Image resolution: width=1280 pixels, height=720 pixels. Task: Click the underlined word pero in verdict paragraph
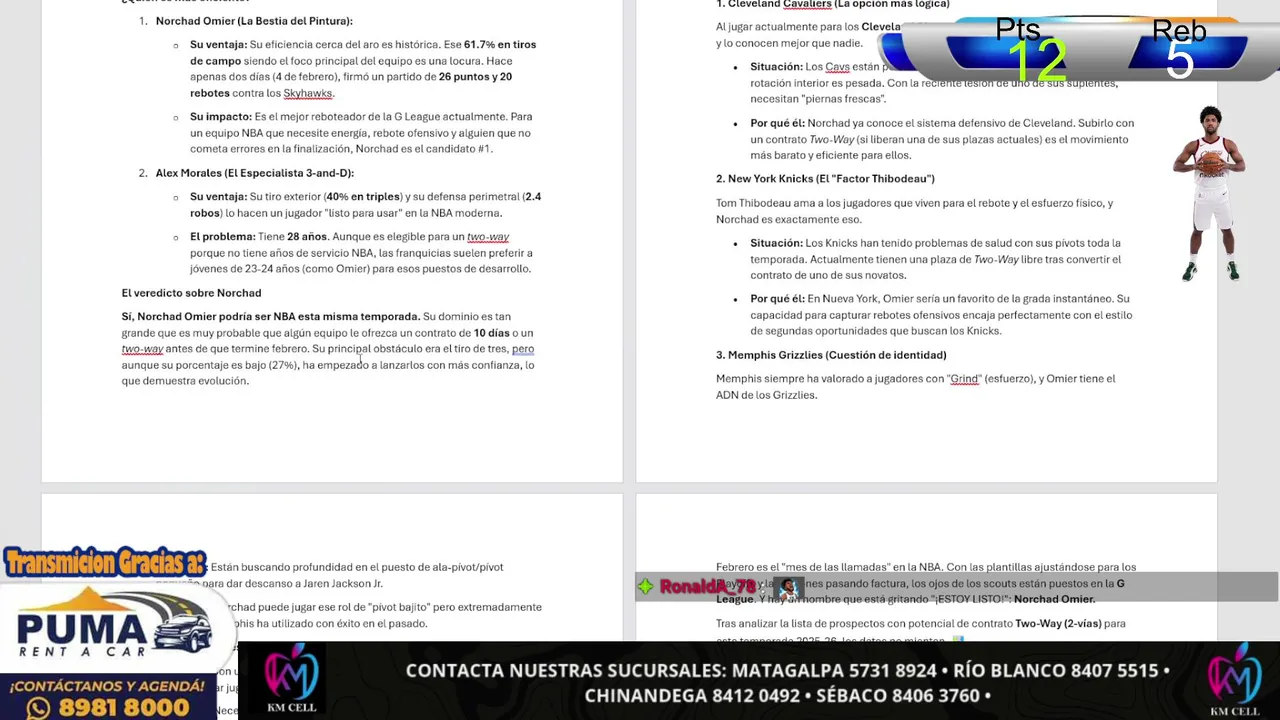pos(523,349)
